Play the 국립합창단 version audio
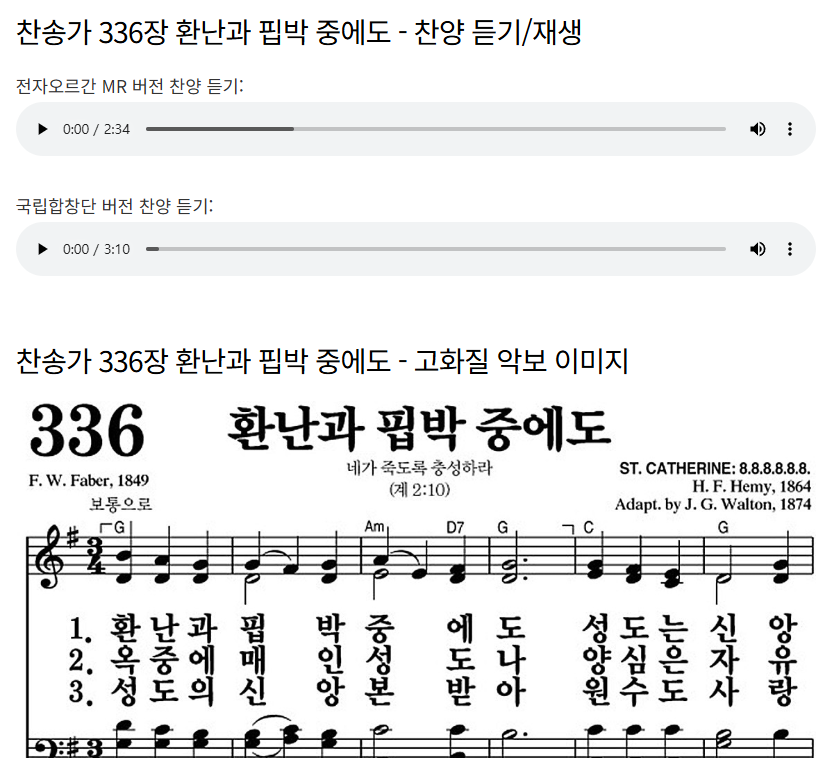Screen dimensions: 834x758 (42, 249)
